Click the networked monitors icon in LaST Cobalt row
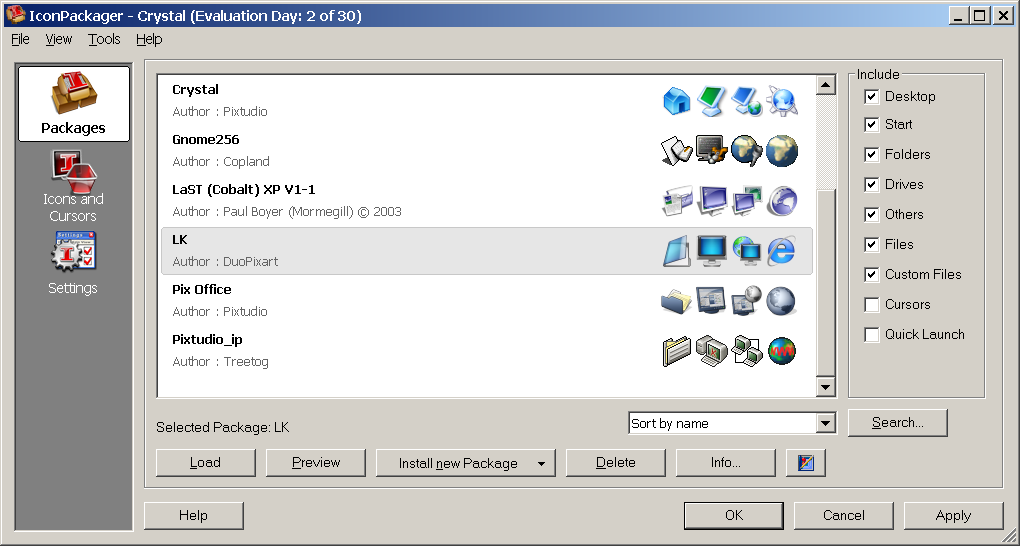 746,200
